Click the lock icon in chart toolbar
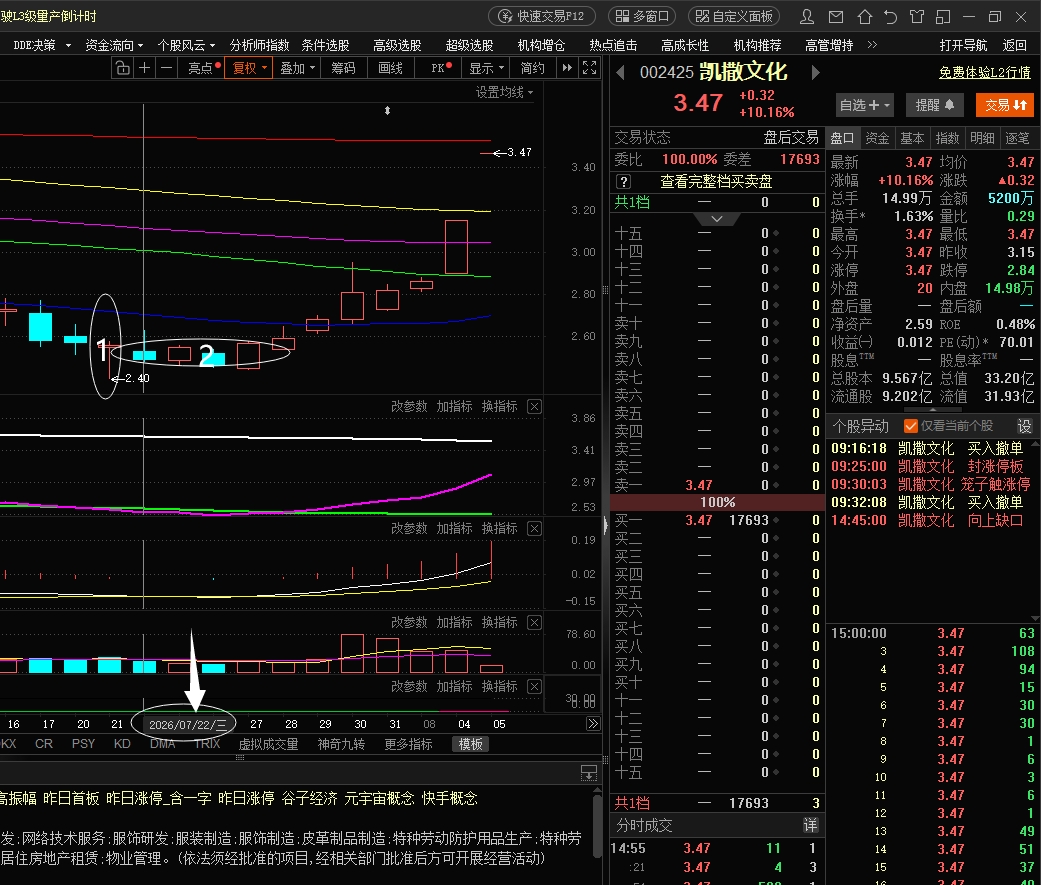Viewport: 1041px width, 885px height. [123, 68]
